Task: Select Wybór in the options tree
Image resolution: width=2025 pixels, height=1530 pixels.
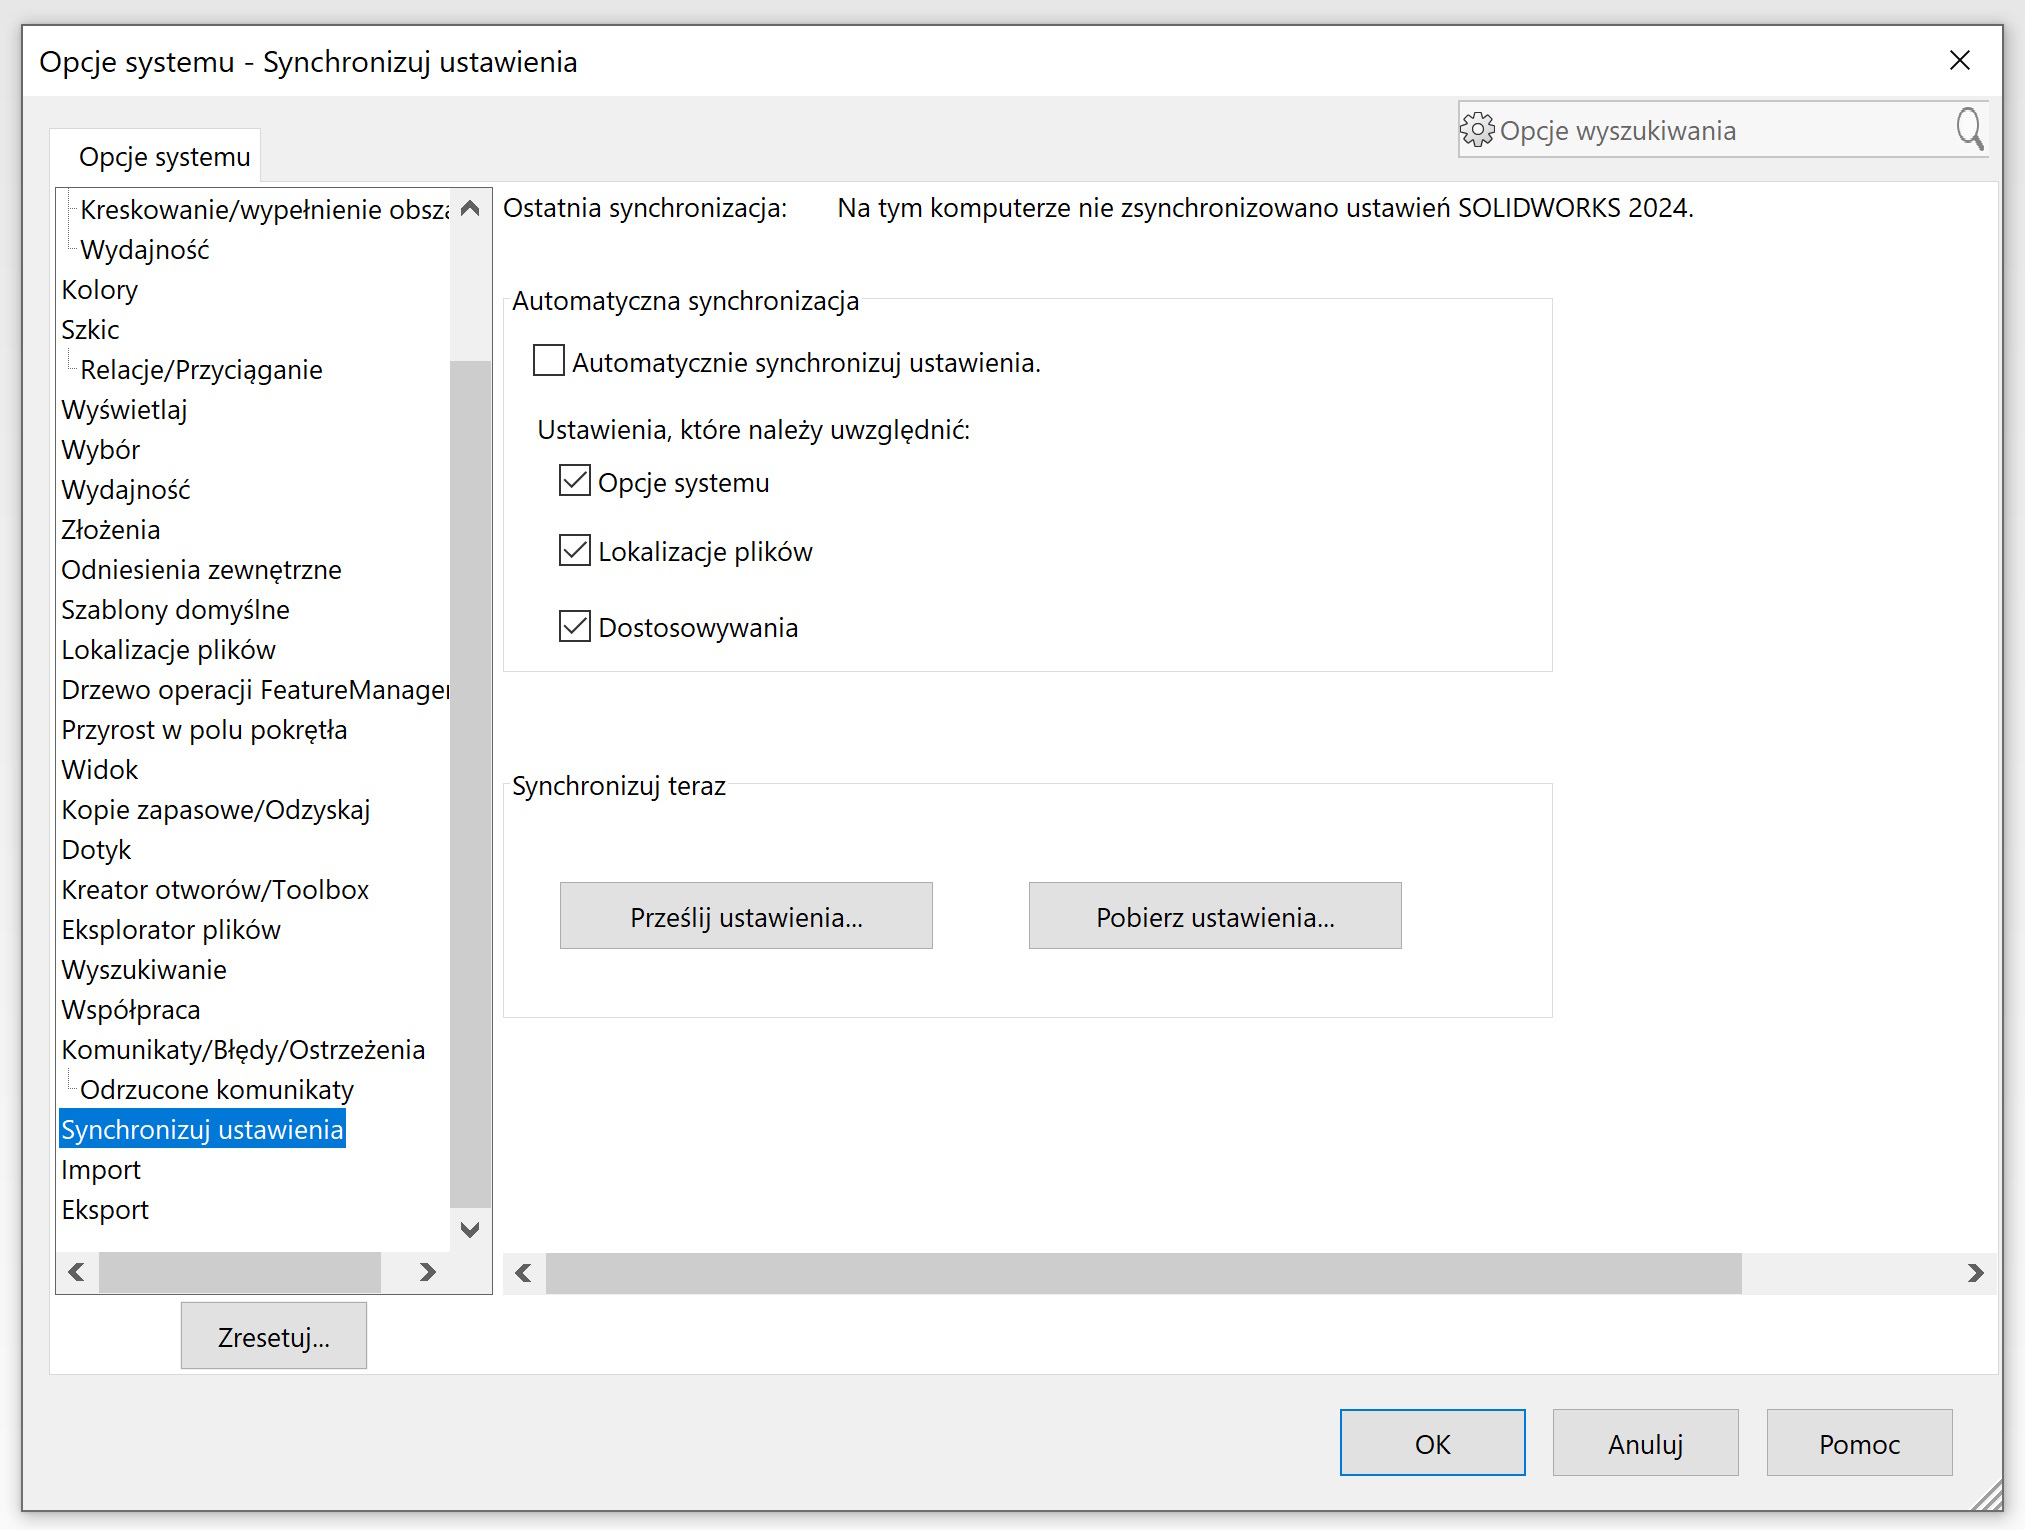Action: 100,449
